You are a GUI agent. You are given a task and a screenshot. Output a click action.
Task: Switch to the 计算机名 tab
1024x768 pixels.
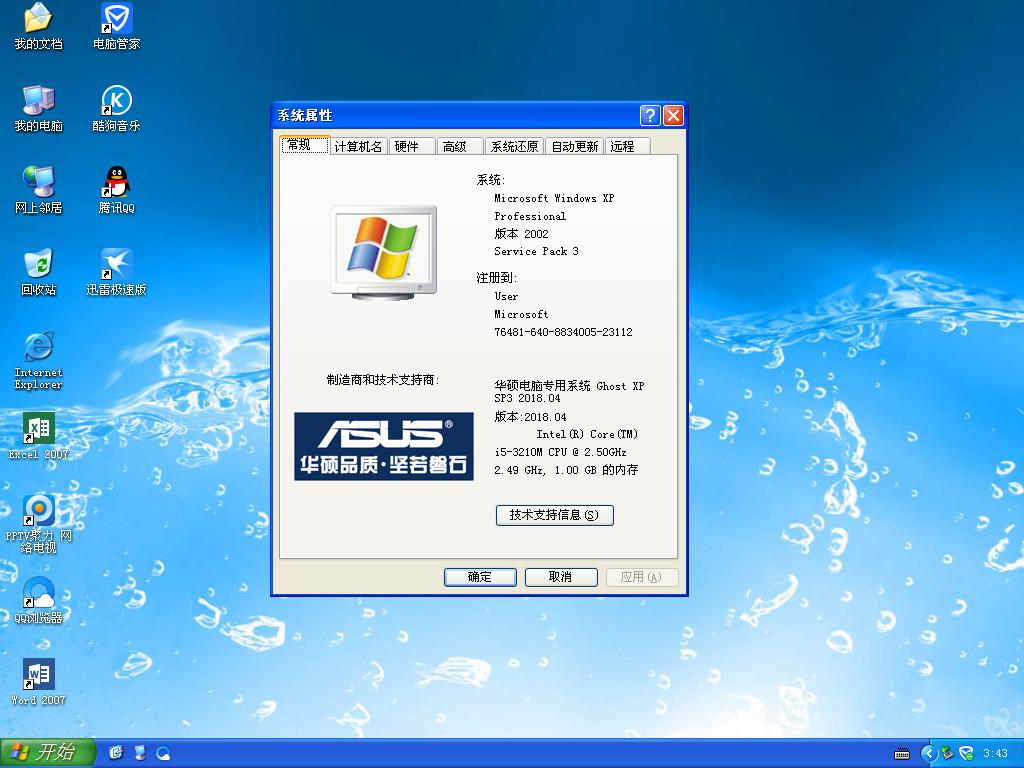point(358,145)
